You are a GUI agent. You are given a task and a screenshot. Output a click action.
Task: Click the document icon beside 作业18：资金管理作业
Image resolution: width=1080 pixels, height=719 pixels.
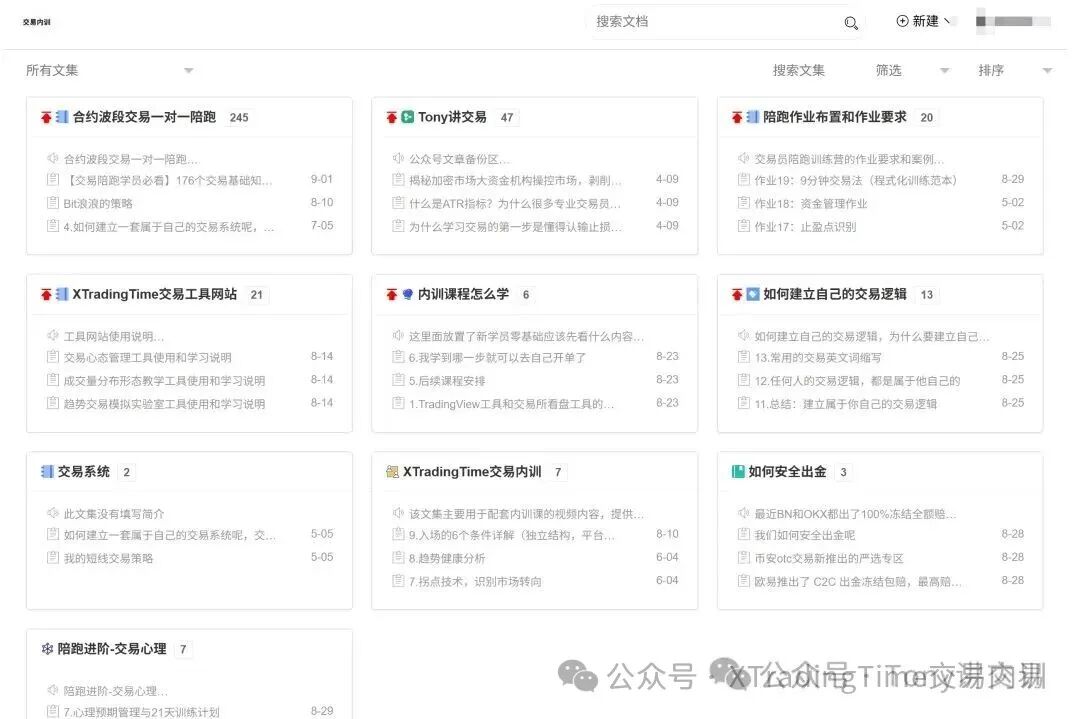pyautogui.click(x=743, y=203)
